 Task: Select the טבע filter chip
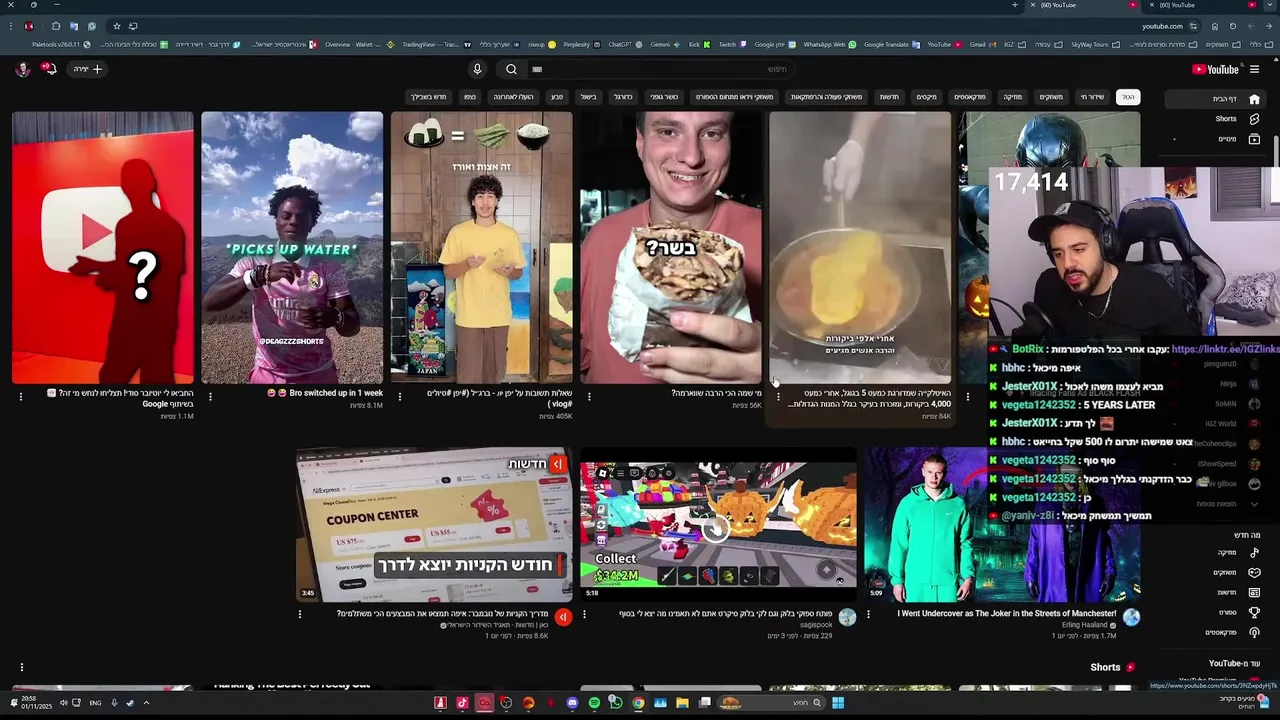557,97
